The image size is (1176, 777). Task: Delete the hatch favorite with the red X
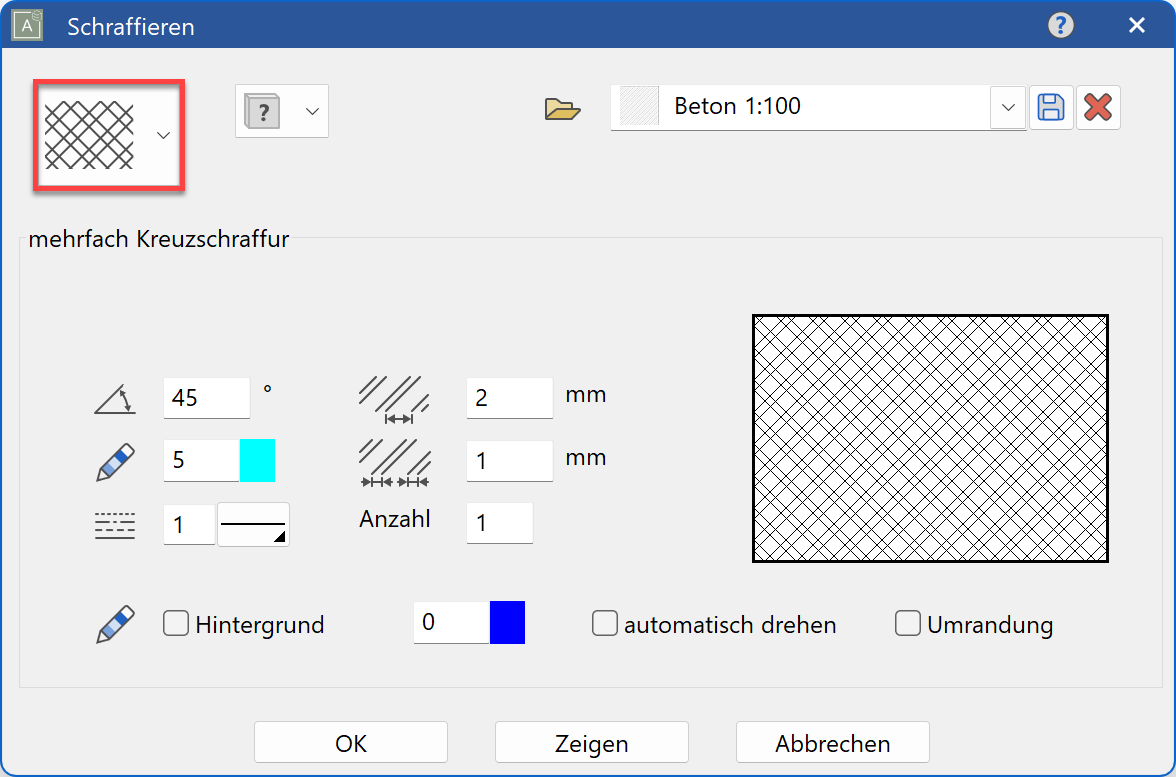point(1098,108)
